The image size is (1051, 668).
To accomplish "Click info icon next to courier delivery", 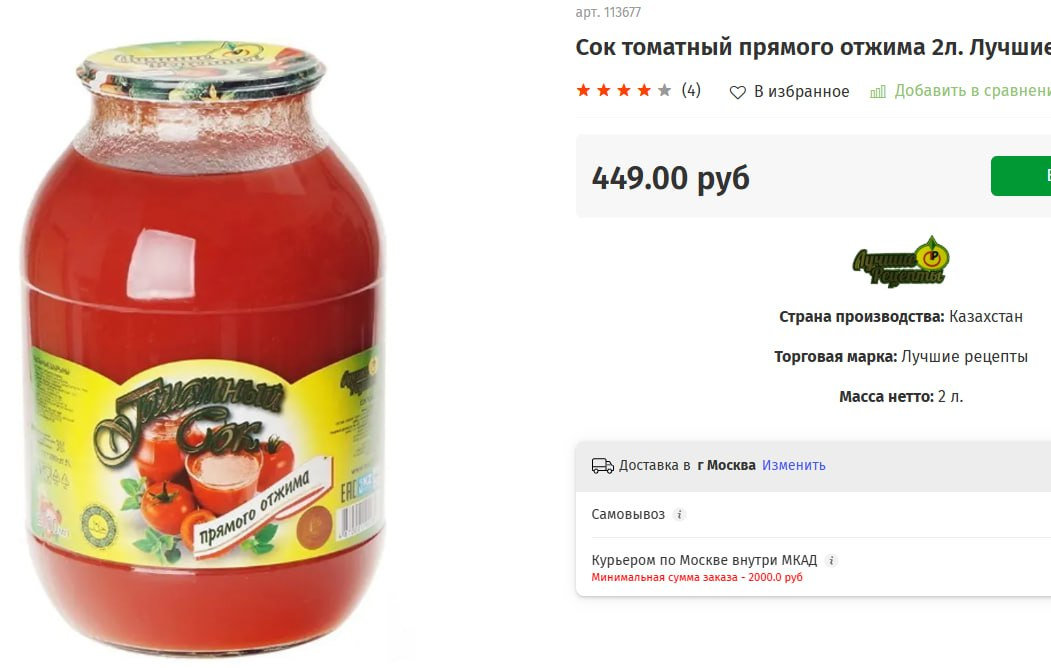I will (831, 560).
